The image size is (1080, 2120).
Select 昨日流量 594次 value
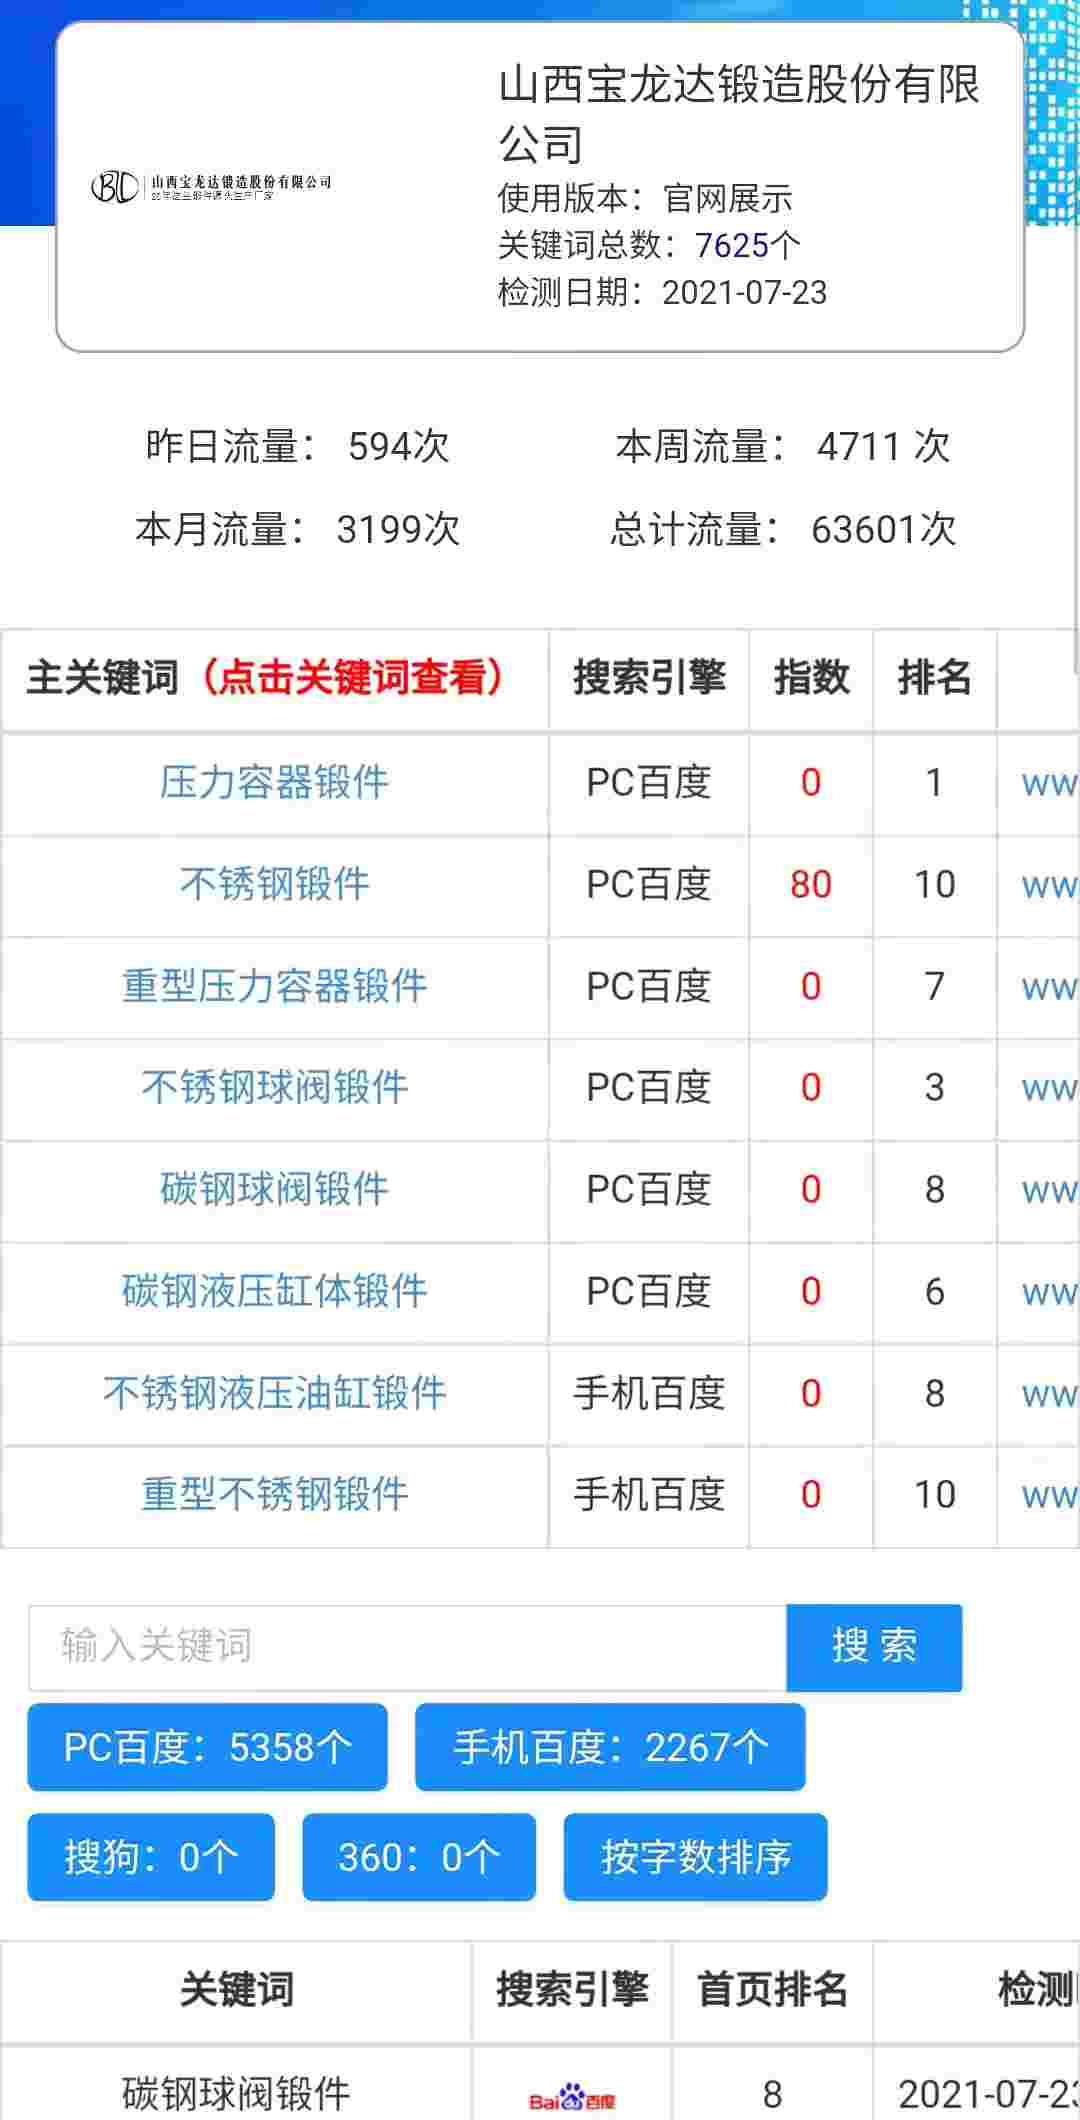click(x=398, y=446)
